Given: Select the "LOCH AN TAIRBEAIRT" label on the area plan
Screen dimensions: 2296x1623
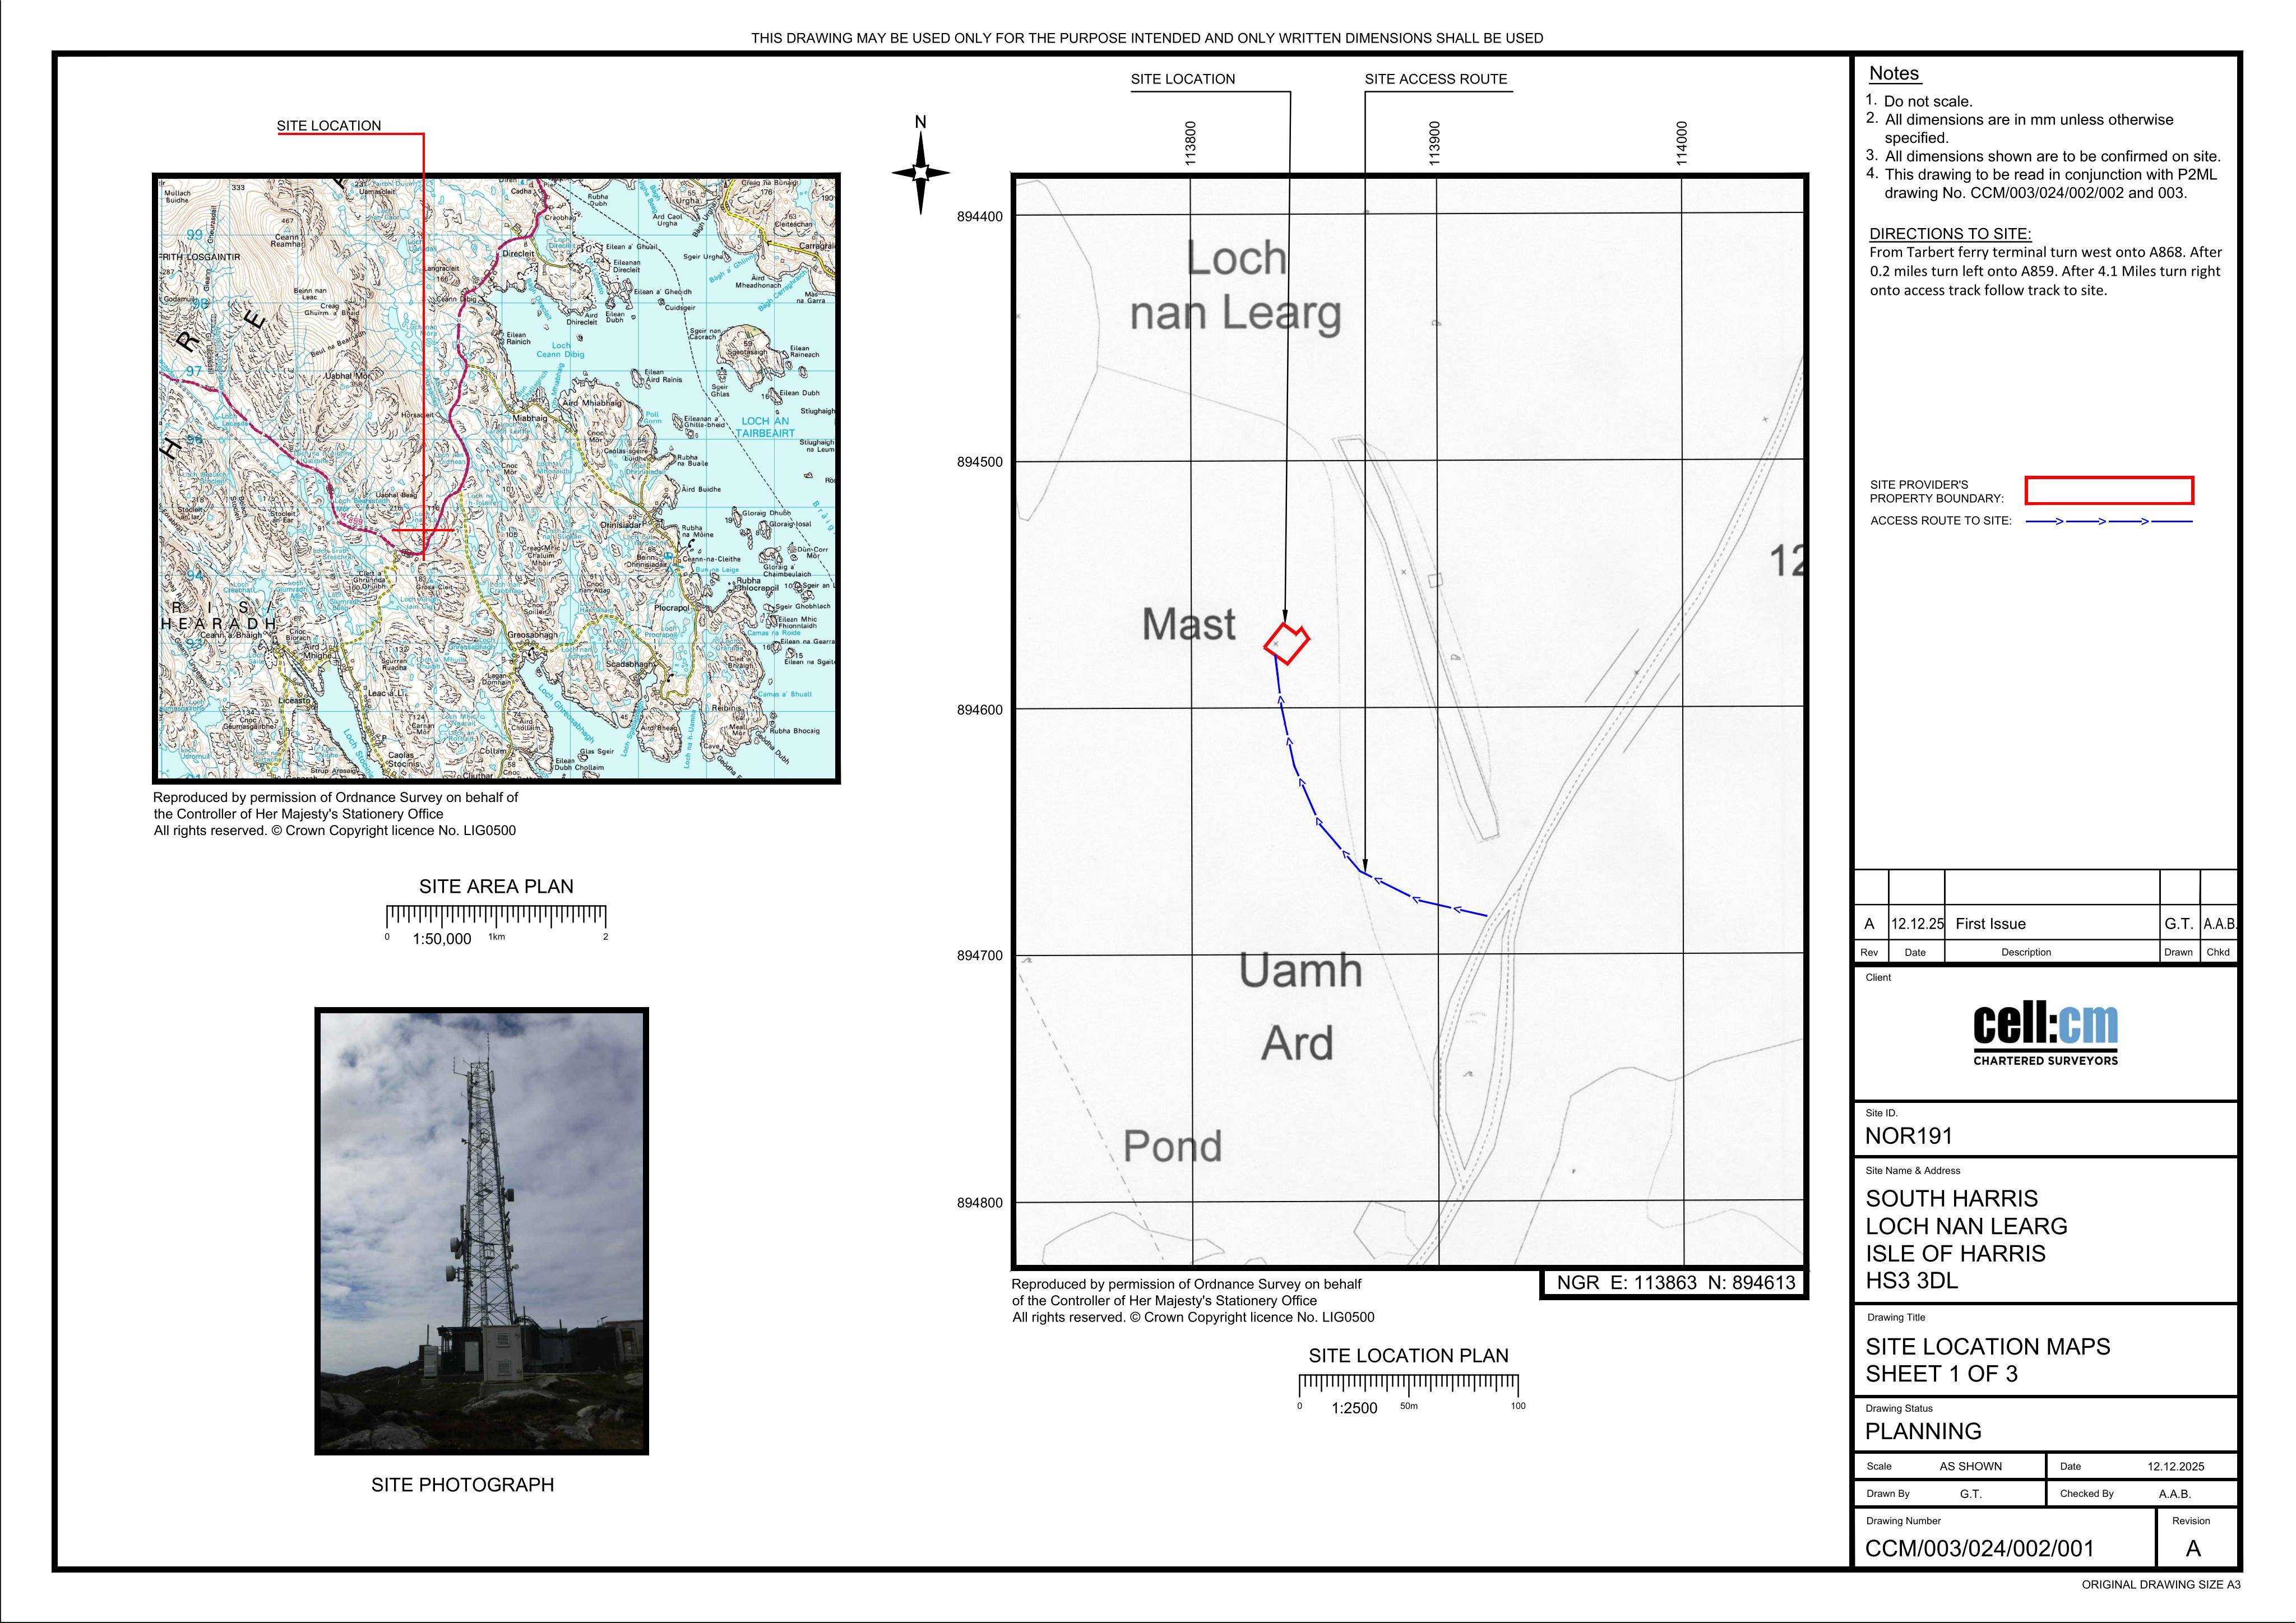Looking at the screenshot, I should (x=766, y=427).
